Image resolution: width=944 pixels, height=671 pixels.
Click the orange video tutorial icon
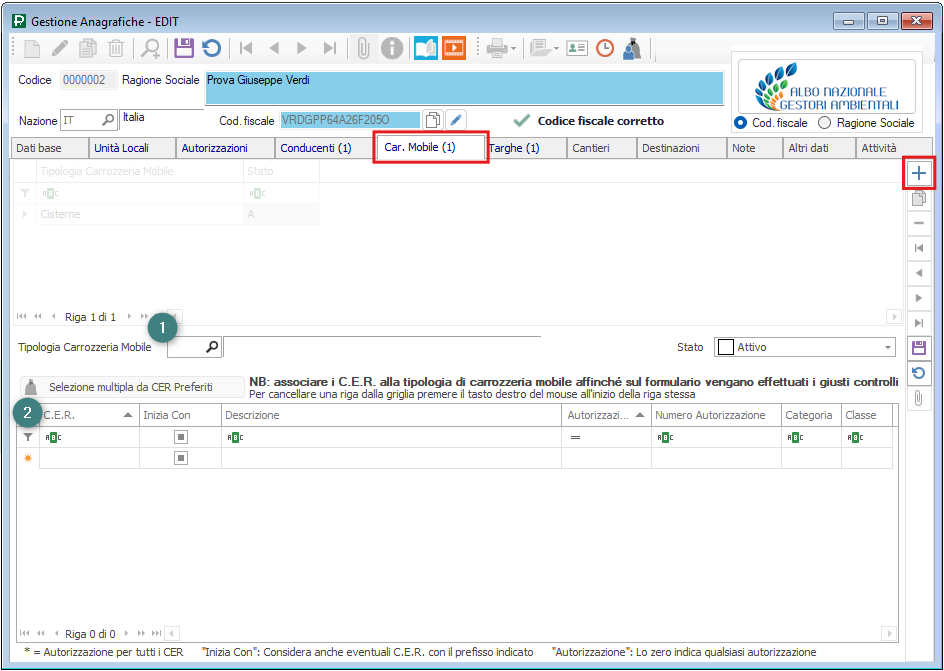454,47
